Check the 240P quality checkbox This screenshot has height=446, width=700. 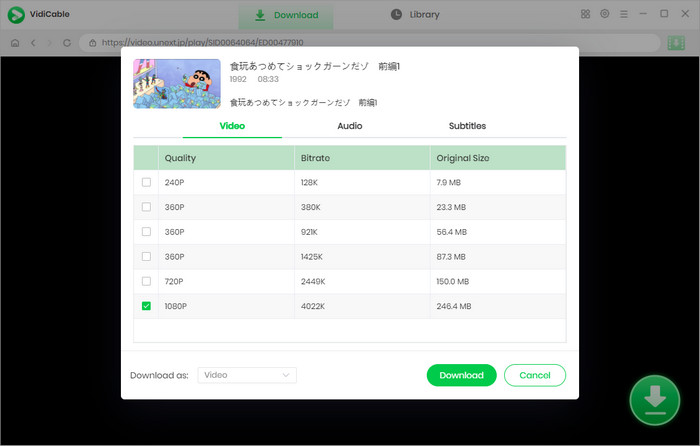tap(147, 183)
